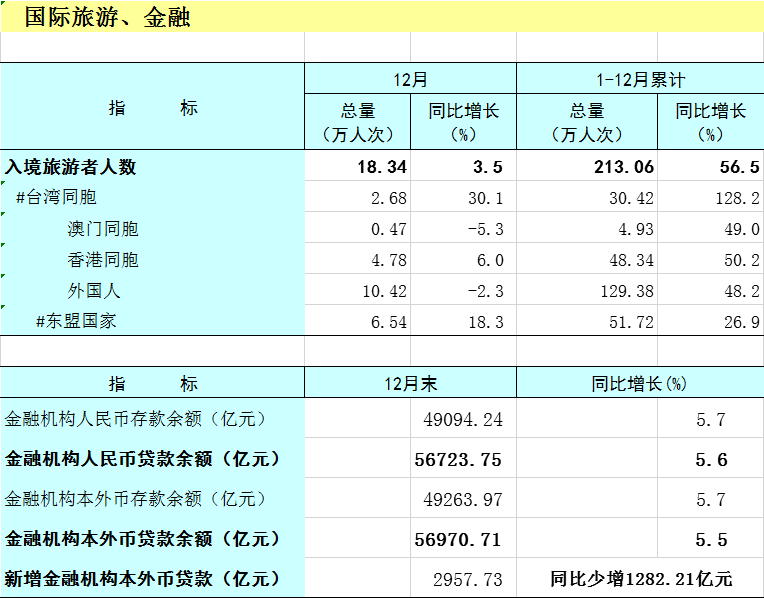Click the 金融机构本外币存款余额 row label

135,498
